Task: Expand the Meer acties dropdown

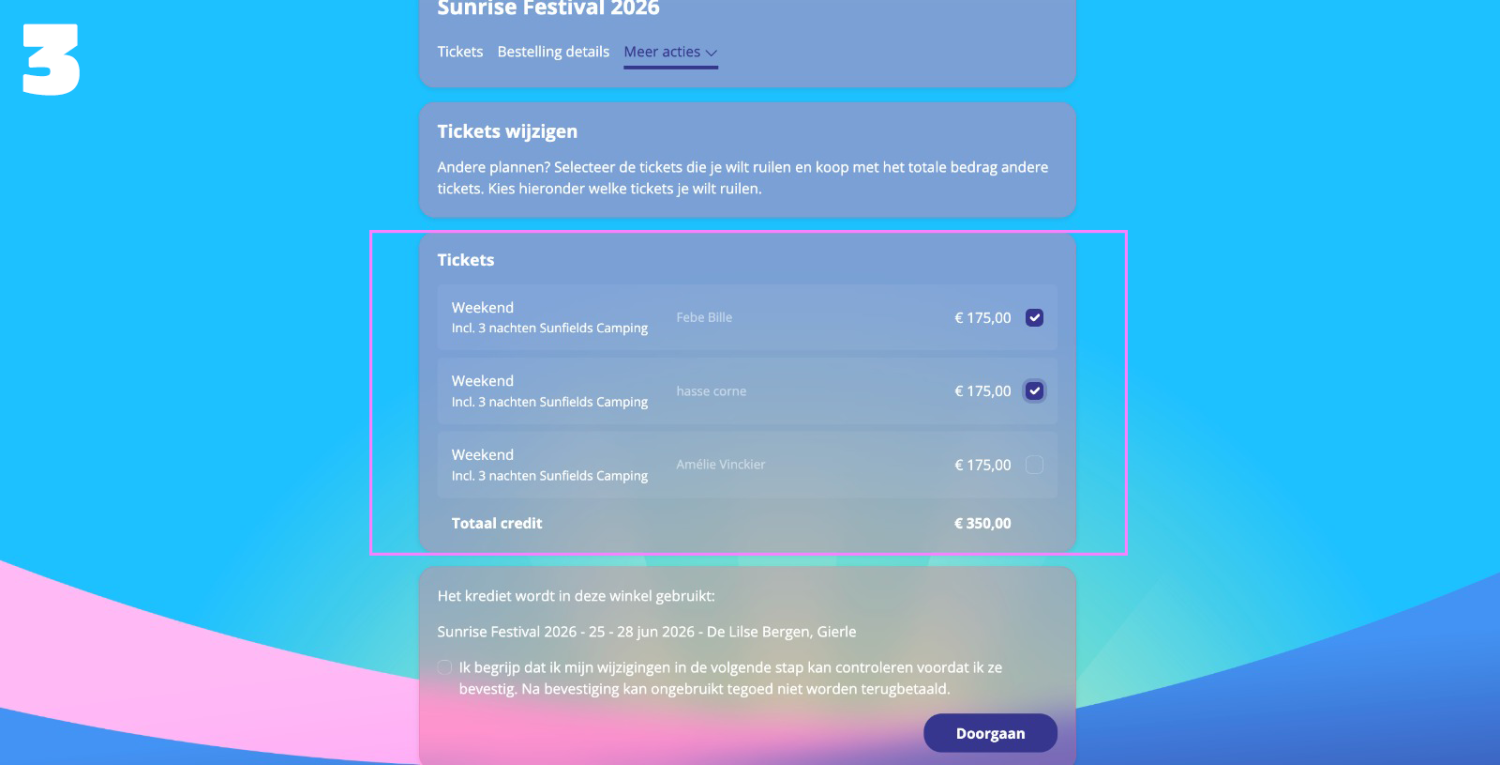Action: point(670,52)
